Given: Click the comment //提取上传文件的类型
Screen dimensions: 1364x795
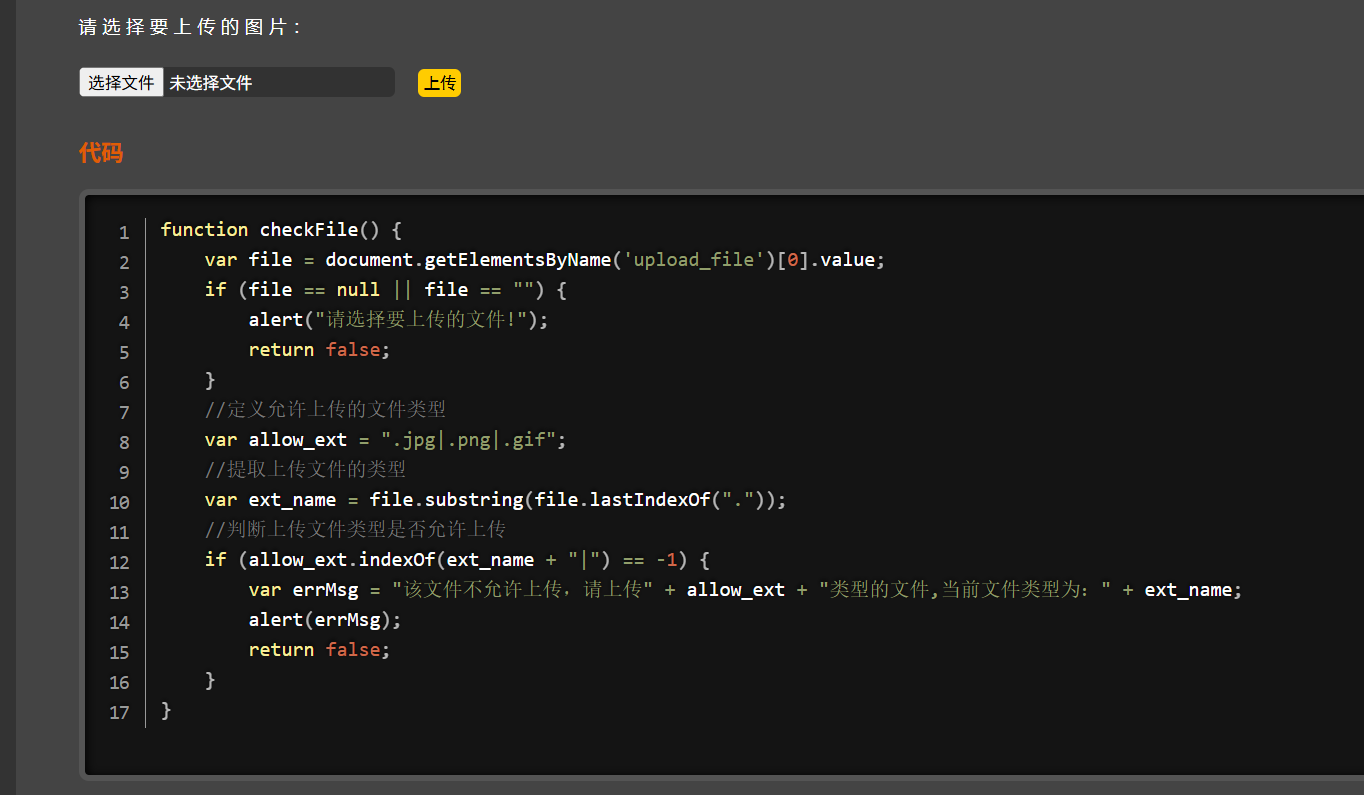Looking at the screenshot, I should 305,470.
